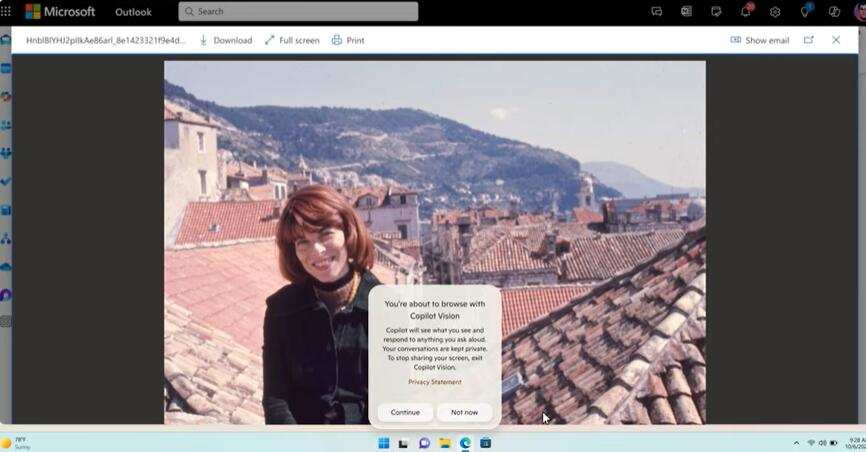The width and height of the screenshot is (866, 452).
Task: Open the multicolor Copilot rail icon
Action: (x=6, y=97)
